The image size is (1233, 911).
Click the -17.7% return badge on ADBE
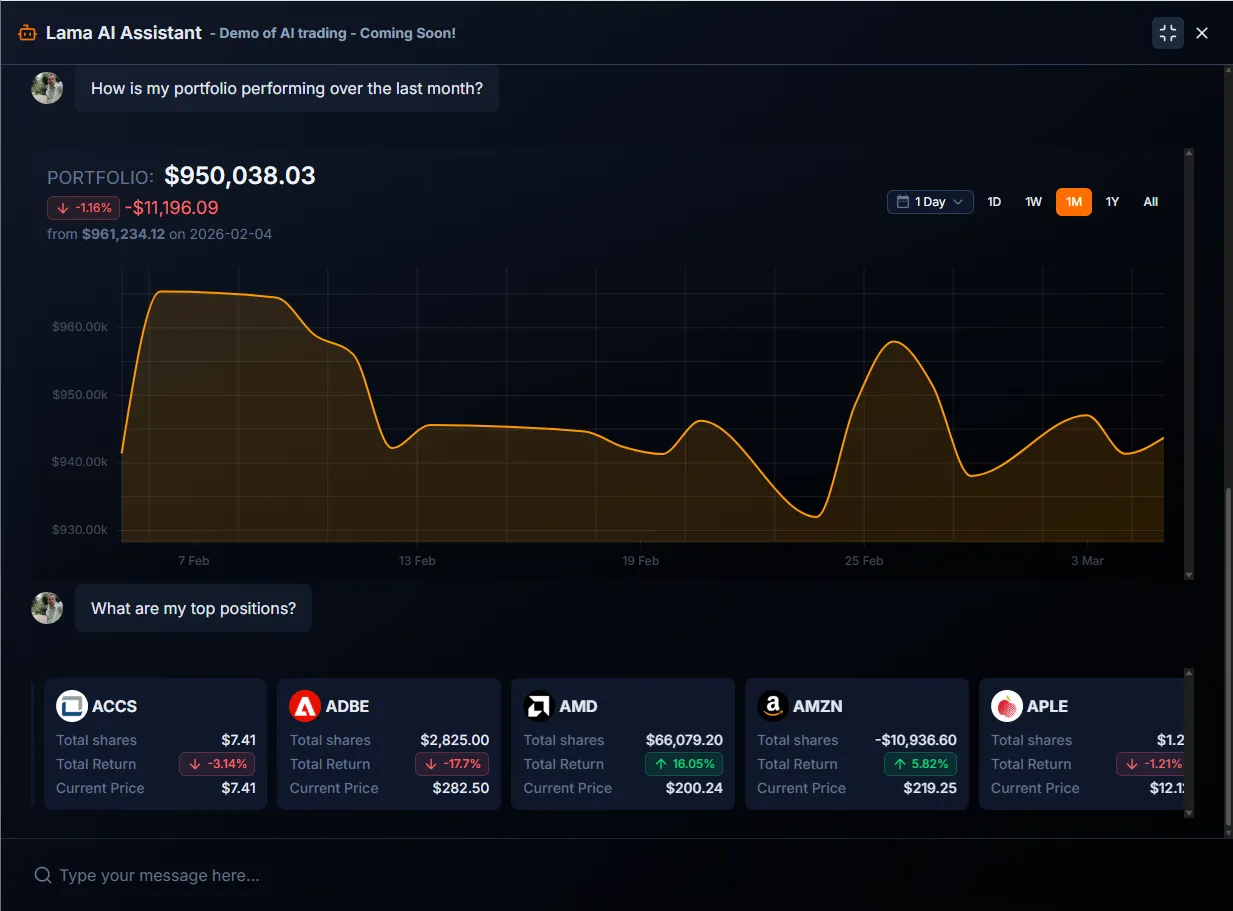tap(452, 764)
